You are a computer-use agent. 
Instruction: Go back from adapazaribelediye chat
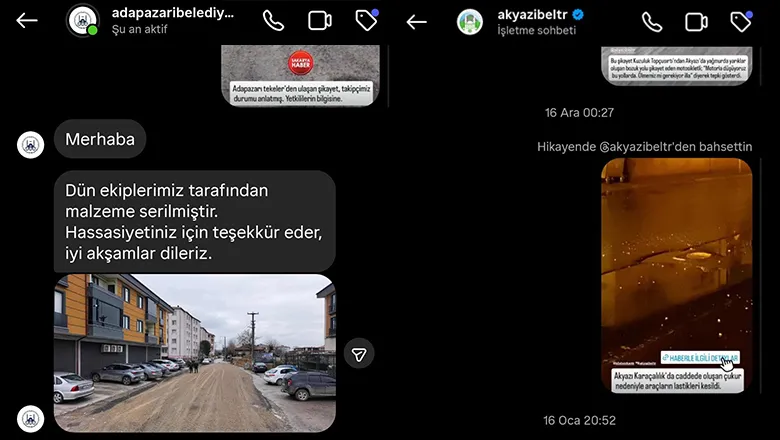[x=27, y=20]
